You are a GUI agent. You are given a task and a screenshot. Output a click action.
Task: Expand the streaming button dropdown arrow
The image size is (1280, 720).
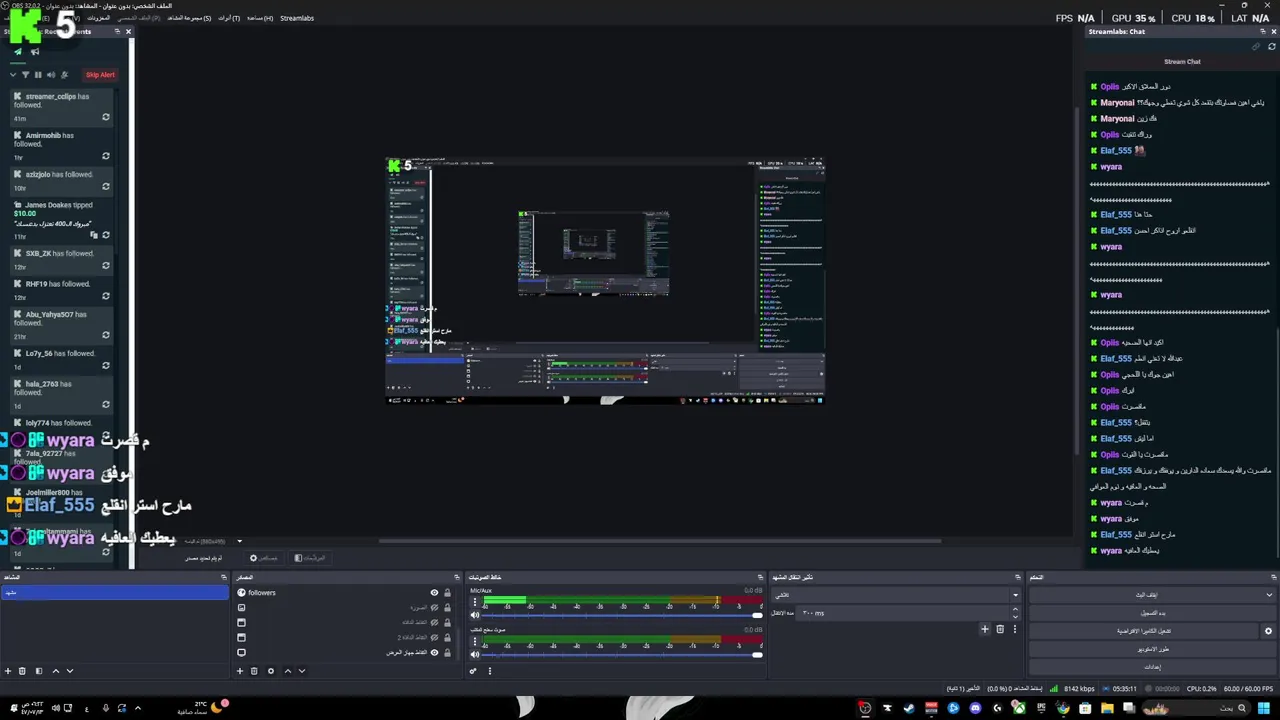(1269, 595)
